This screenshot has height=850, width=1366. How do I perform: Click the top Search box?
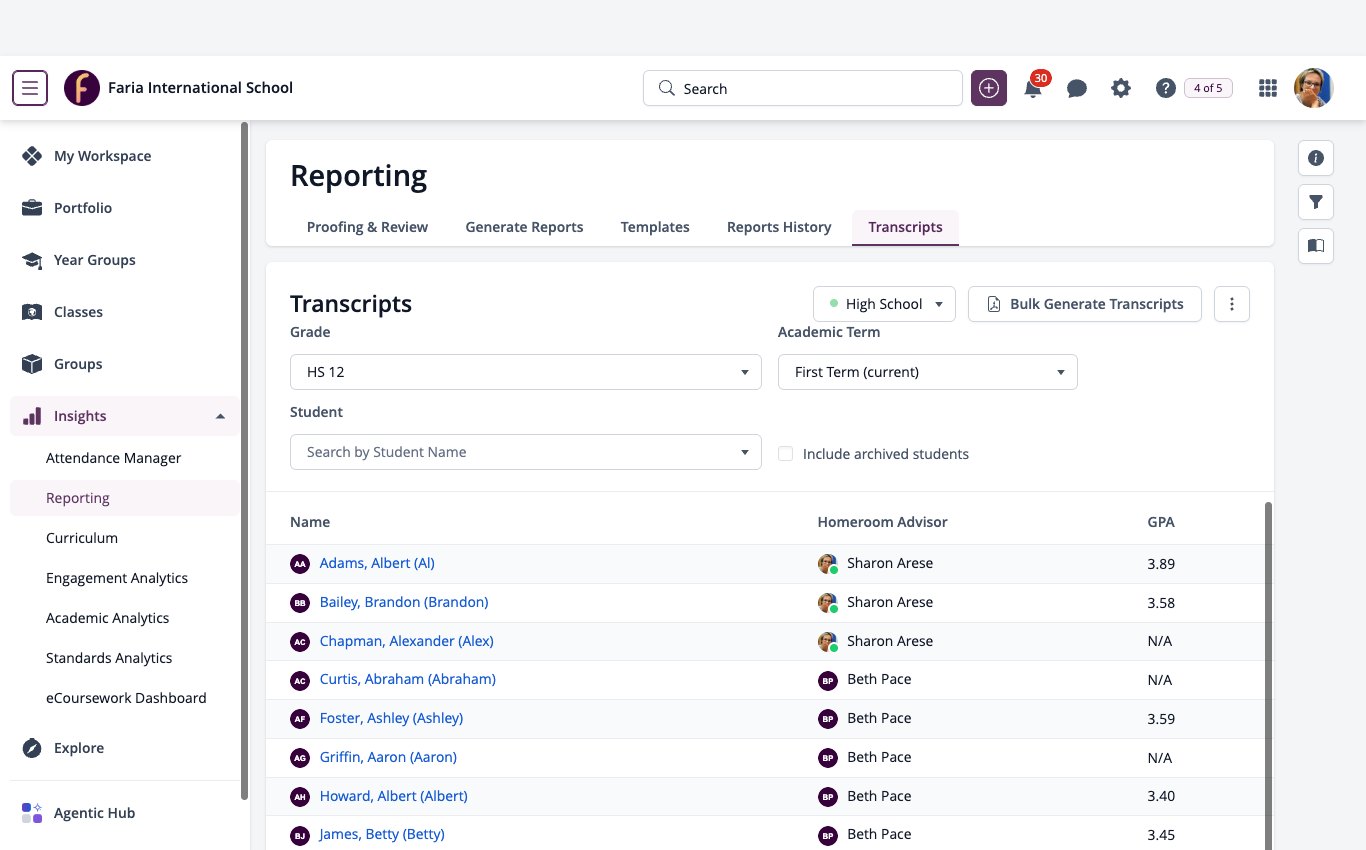[803, 88]
